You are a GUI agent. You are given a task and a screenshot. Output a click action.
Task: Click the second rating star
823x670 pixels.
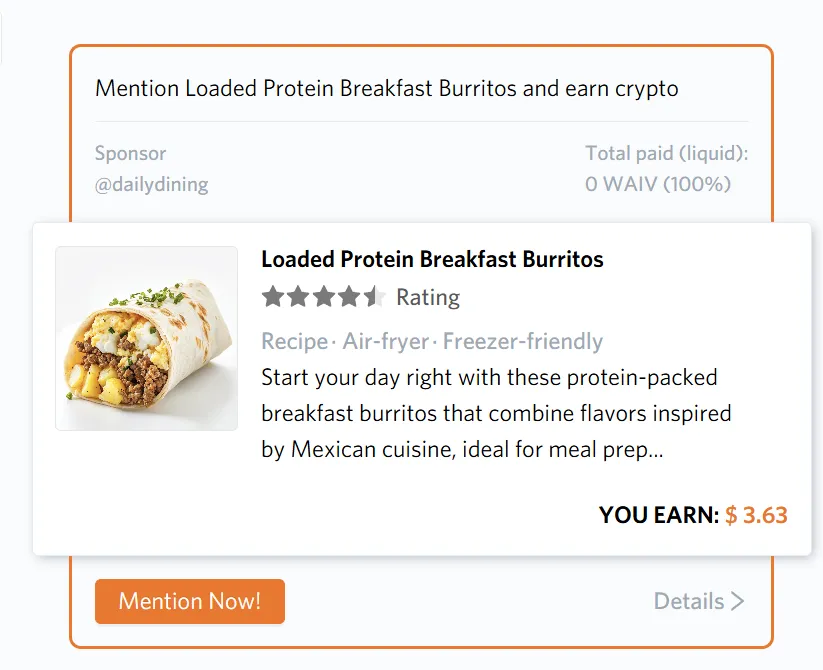298,297
